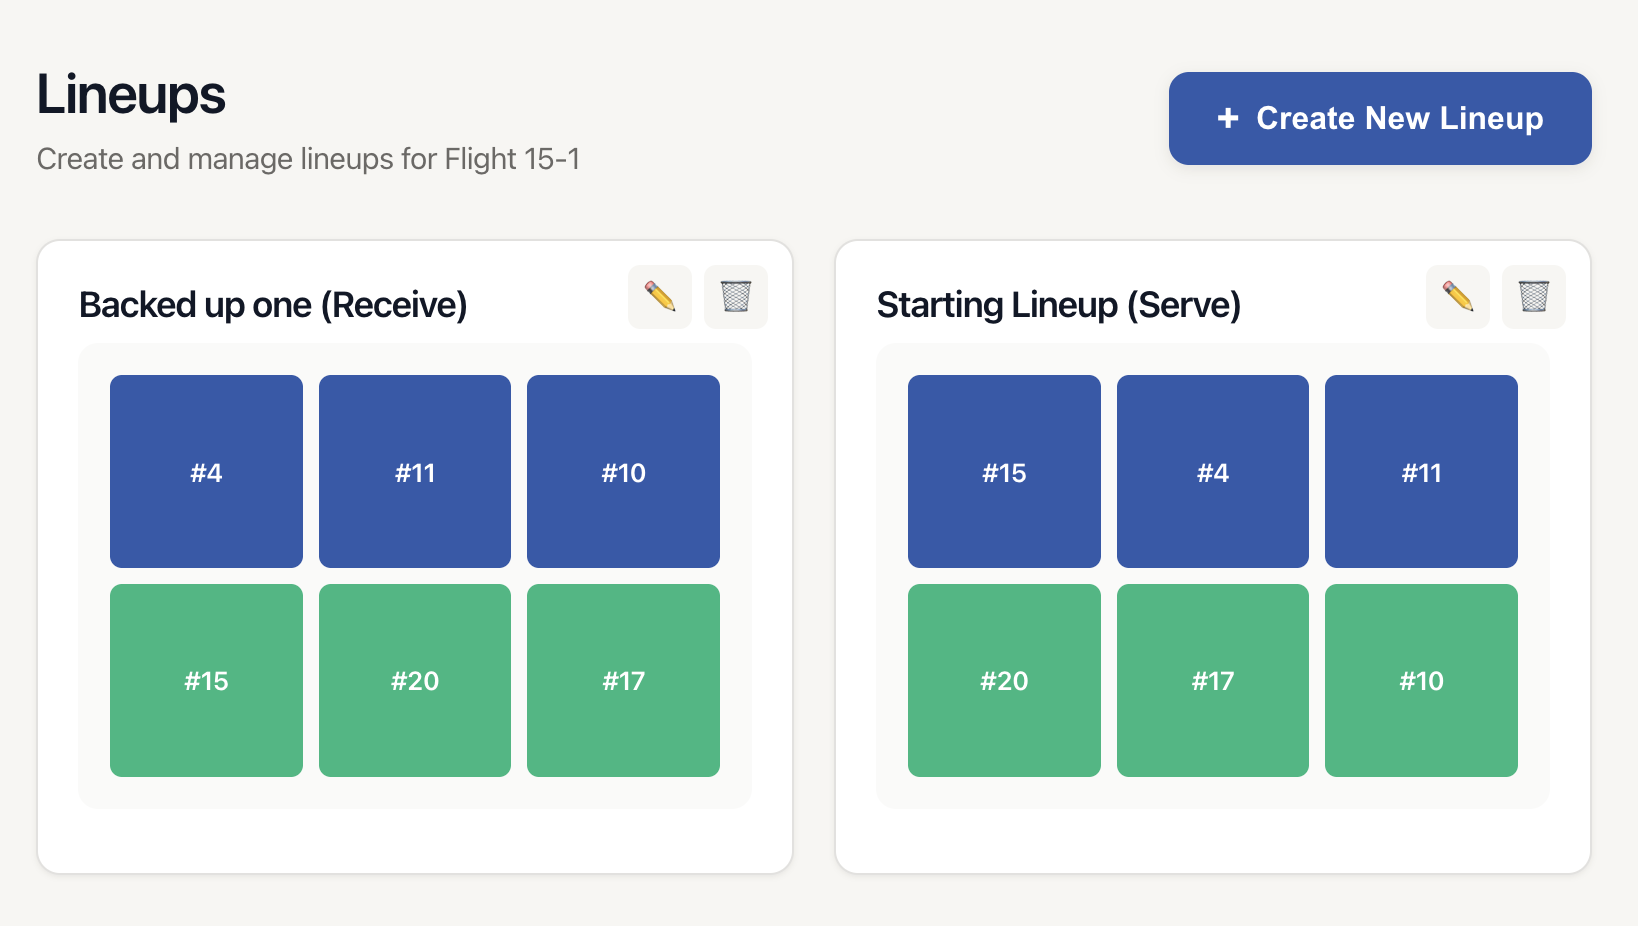Viewport: 1638px width, 926px height.
Task: Select green tile #10 in Starting Lineup
Action: pyautogui.click(x=1420, y=680)
